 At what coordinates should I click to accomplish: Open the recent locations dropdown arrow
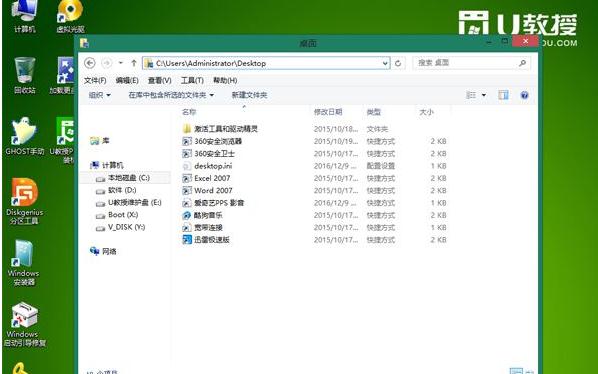(x=121, y=63)
